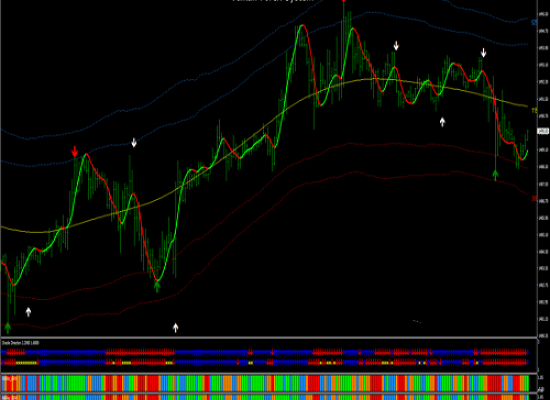Click the Oracle Direction indicator label

[21, 343]
